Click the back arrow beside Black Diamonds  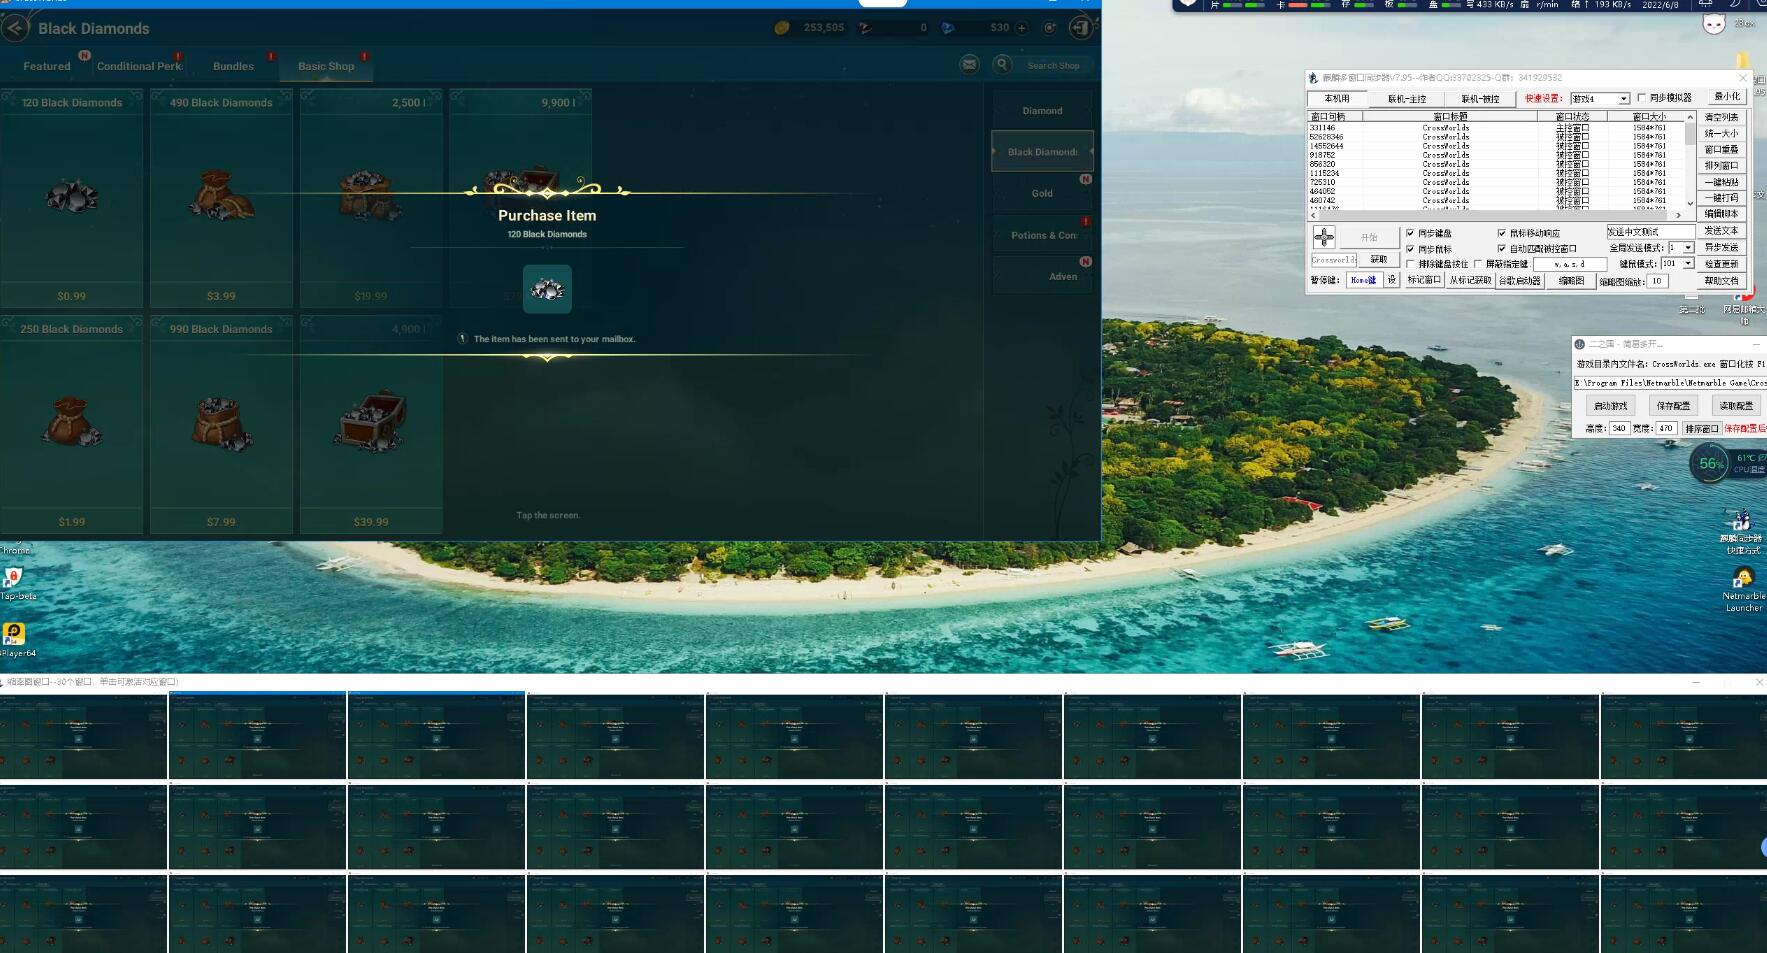tap(15, 28)
